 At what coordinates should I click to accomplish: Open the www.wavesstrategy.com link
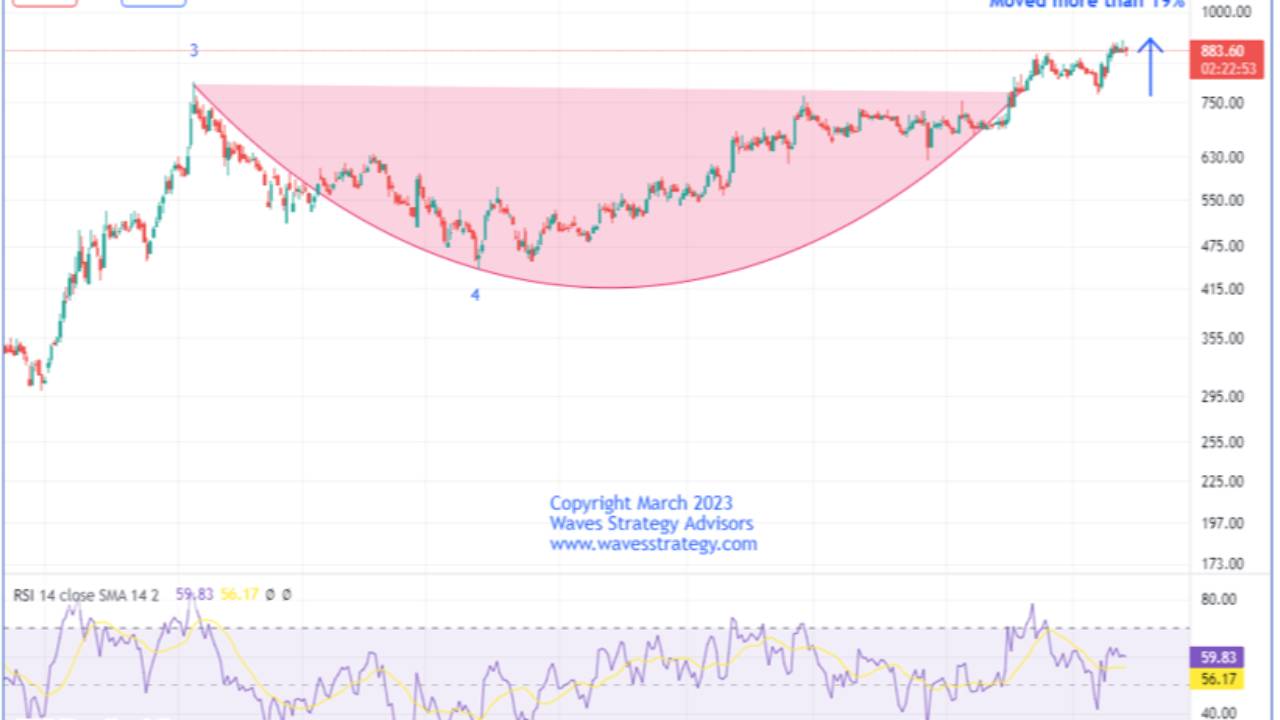pyautogui.click(x=653, y=544)
